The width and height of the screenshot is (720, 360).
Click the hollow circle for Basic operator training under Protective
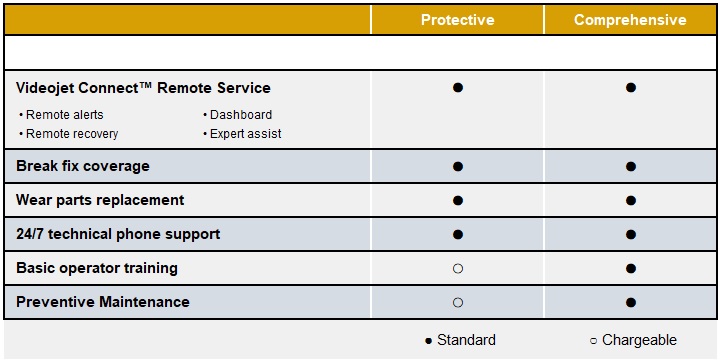click(457, 269)
